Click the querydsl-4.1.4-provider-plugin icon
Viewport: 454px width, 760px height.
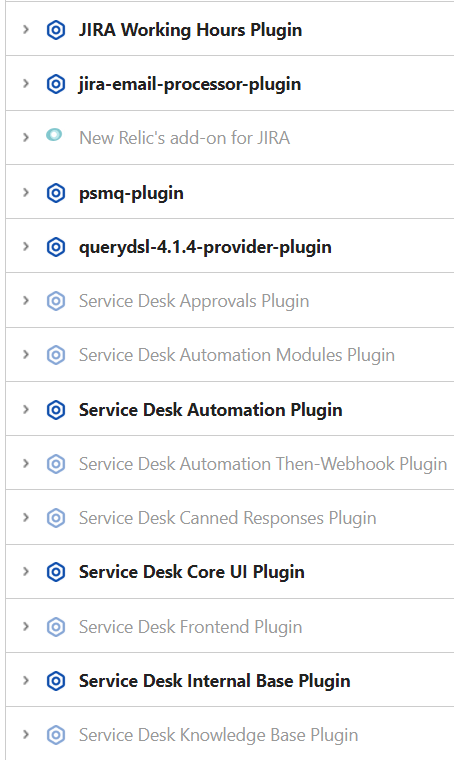point(56,247)
